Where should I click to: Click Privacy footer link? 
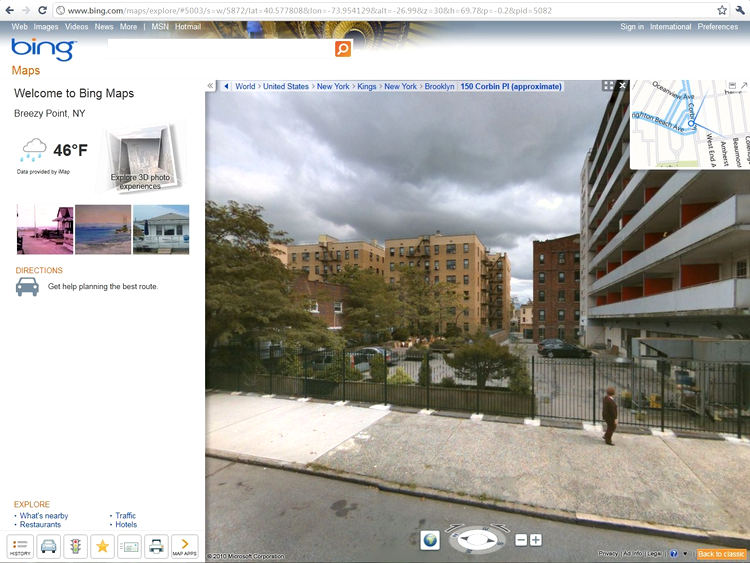[608, 553]
